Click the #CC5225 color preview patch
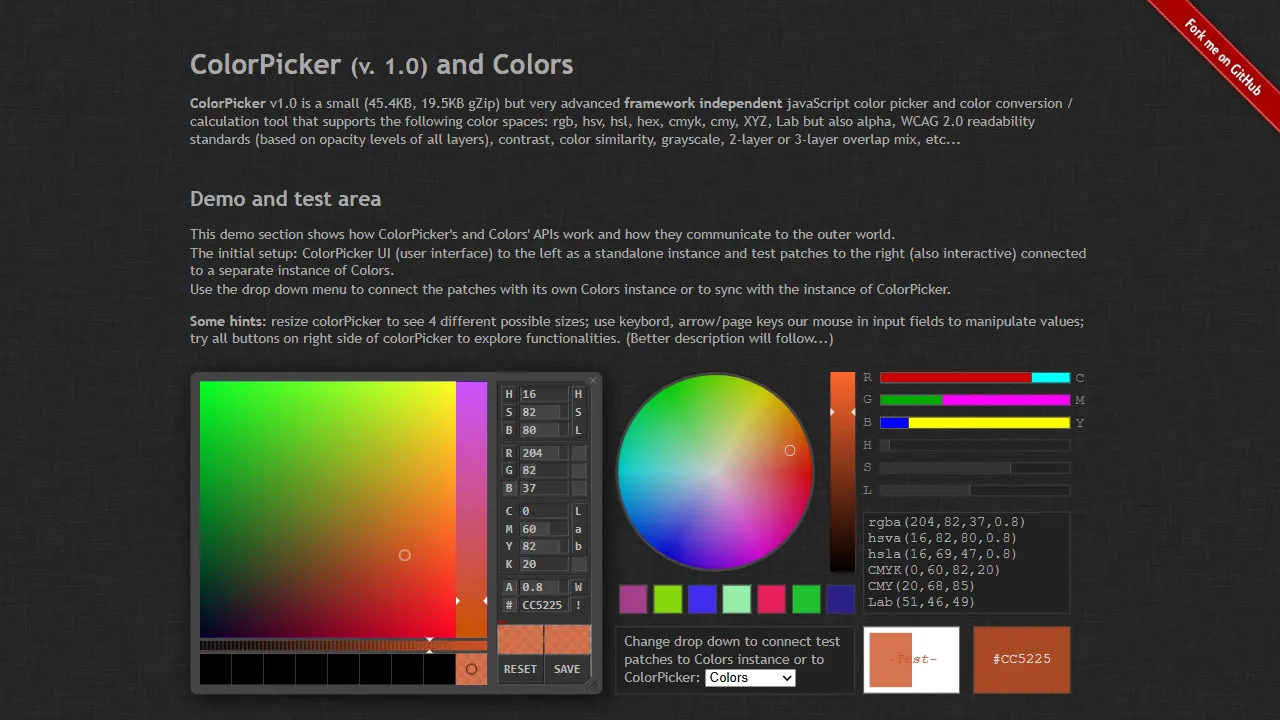Screen dimensions: 1280x720 coord(1022,660)
